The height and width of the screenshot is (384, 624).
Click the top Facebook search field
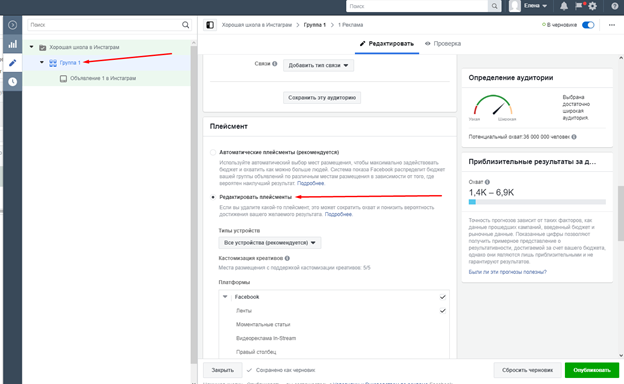(x=417, y=6)
